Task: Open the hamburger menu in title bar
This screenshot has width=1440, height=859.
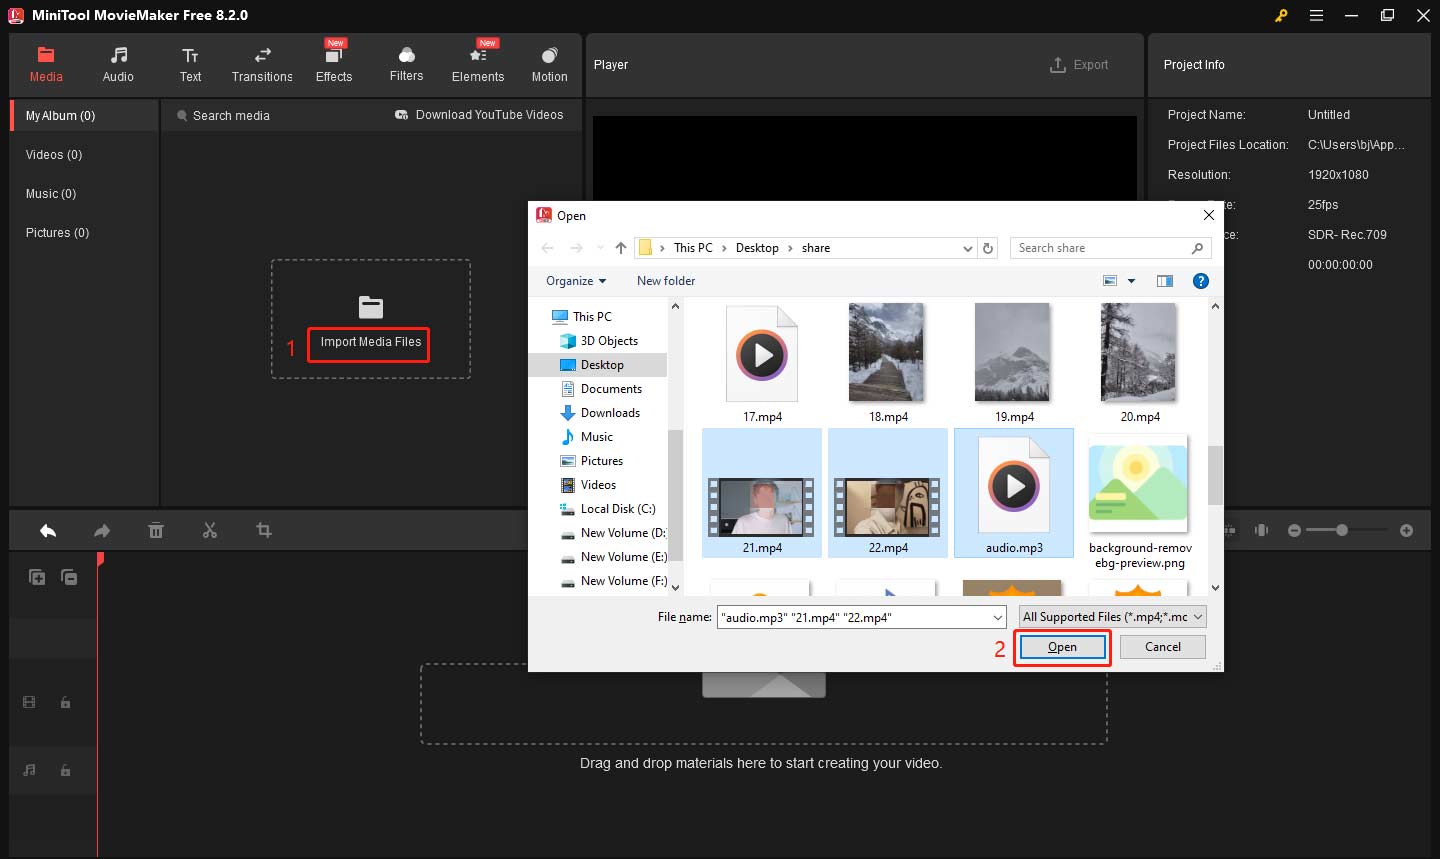Action: (1317, 15)
